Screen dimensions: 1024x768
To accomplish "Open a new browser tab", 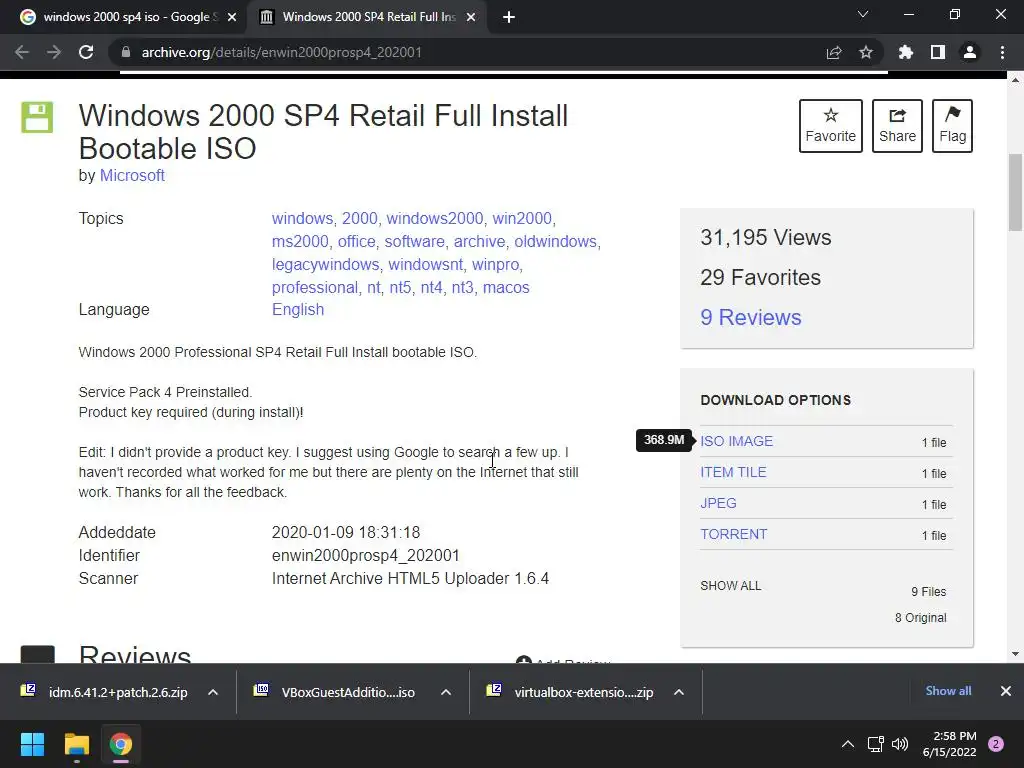I will [509, 17].
